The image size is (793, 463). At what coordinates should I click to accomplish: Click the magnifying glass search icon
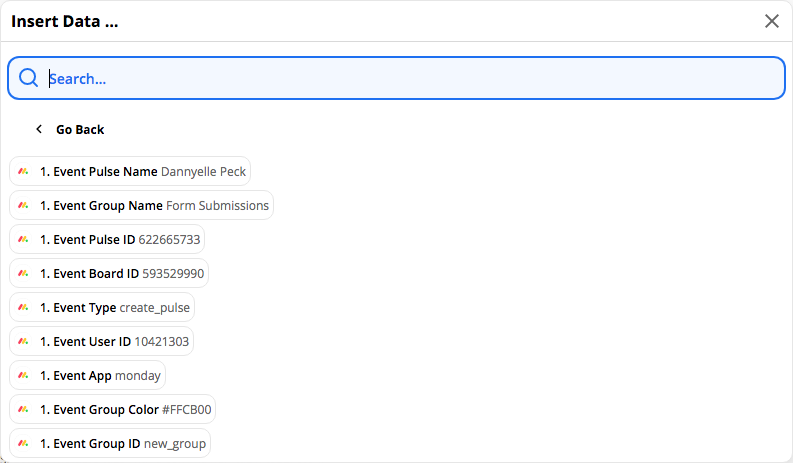point(28,78)
